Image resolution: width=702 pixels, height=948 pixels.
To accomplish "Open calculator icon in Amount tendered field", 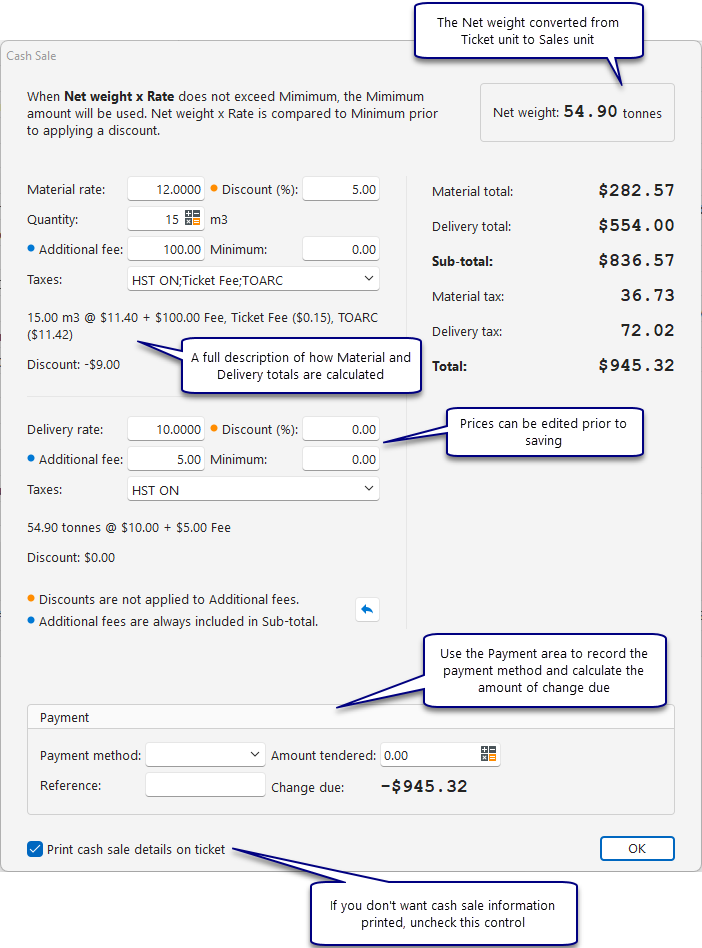I will (488, 755).
